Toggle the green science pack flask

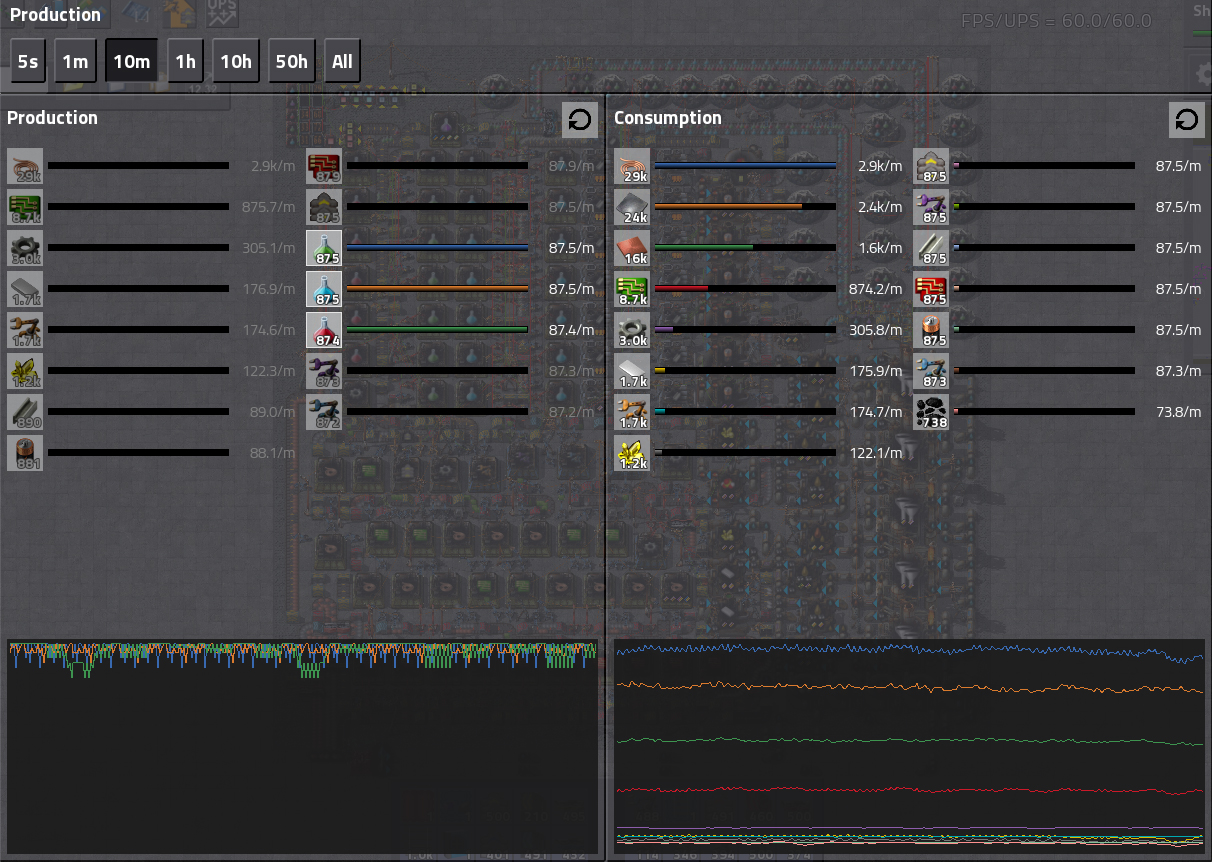(324, 248)
